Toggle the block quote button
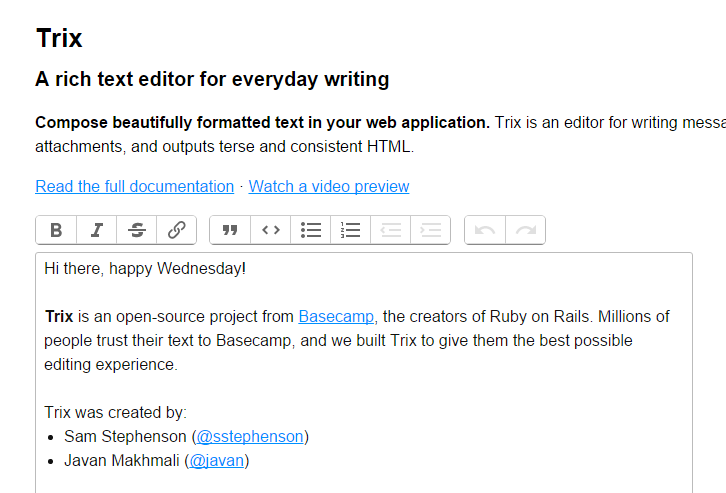The image size is (726, 493). [x=230, y=230]
